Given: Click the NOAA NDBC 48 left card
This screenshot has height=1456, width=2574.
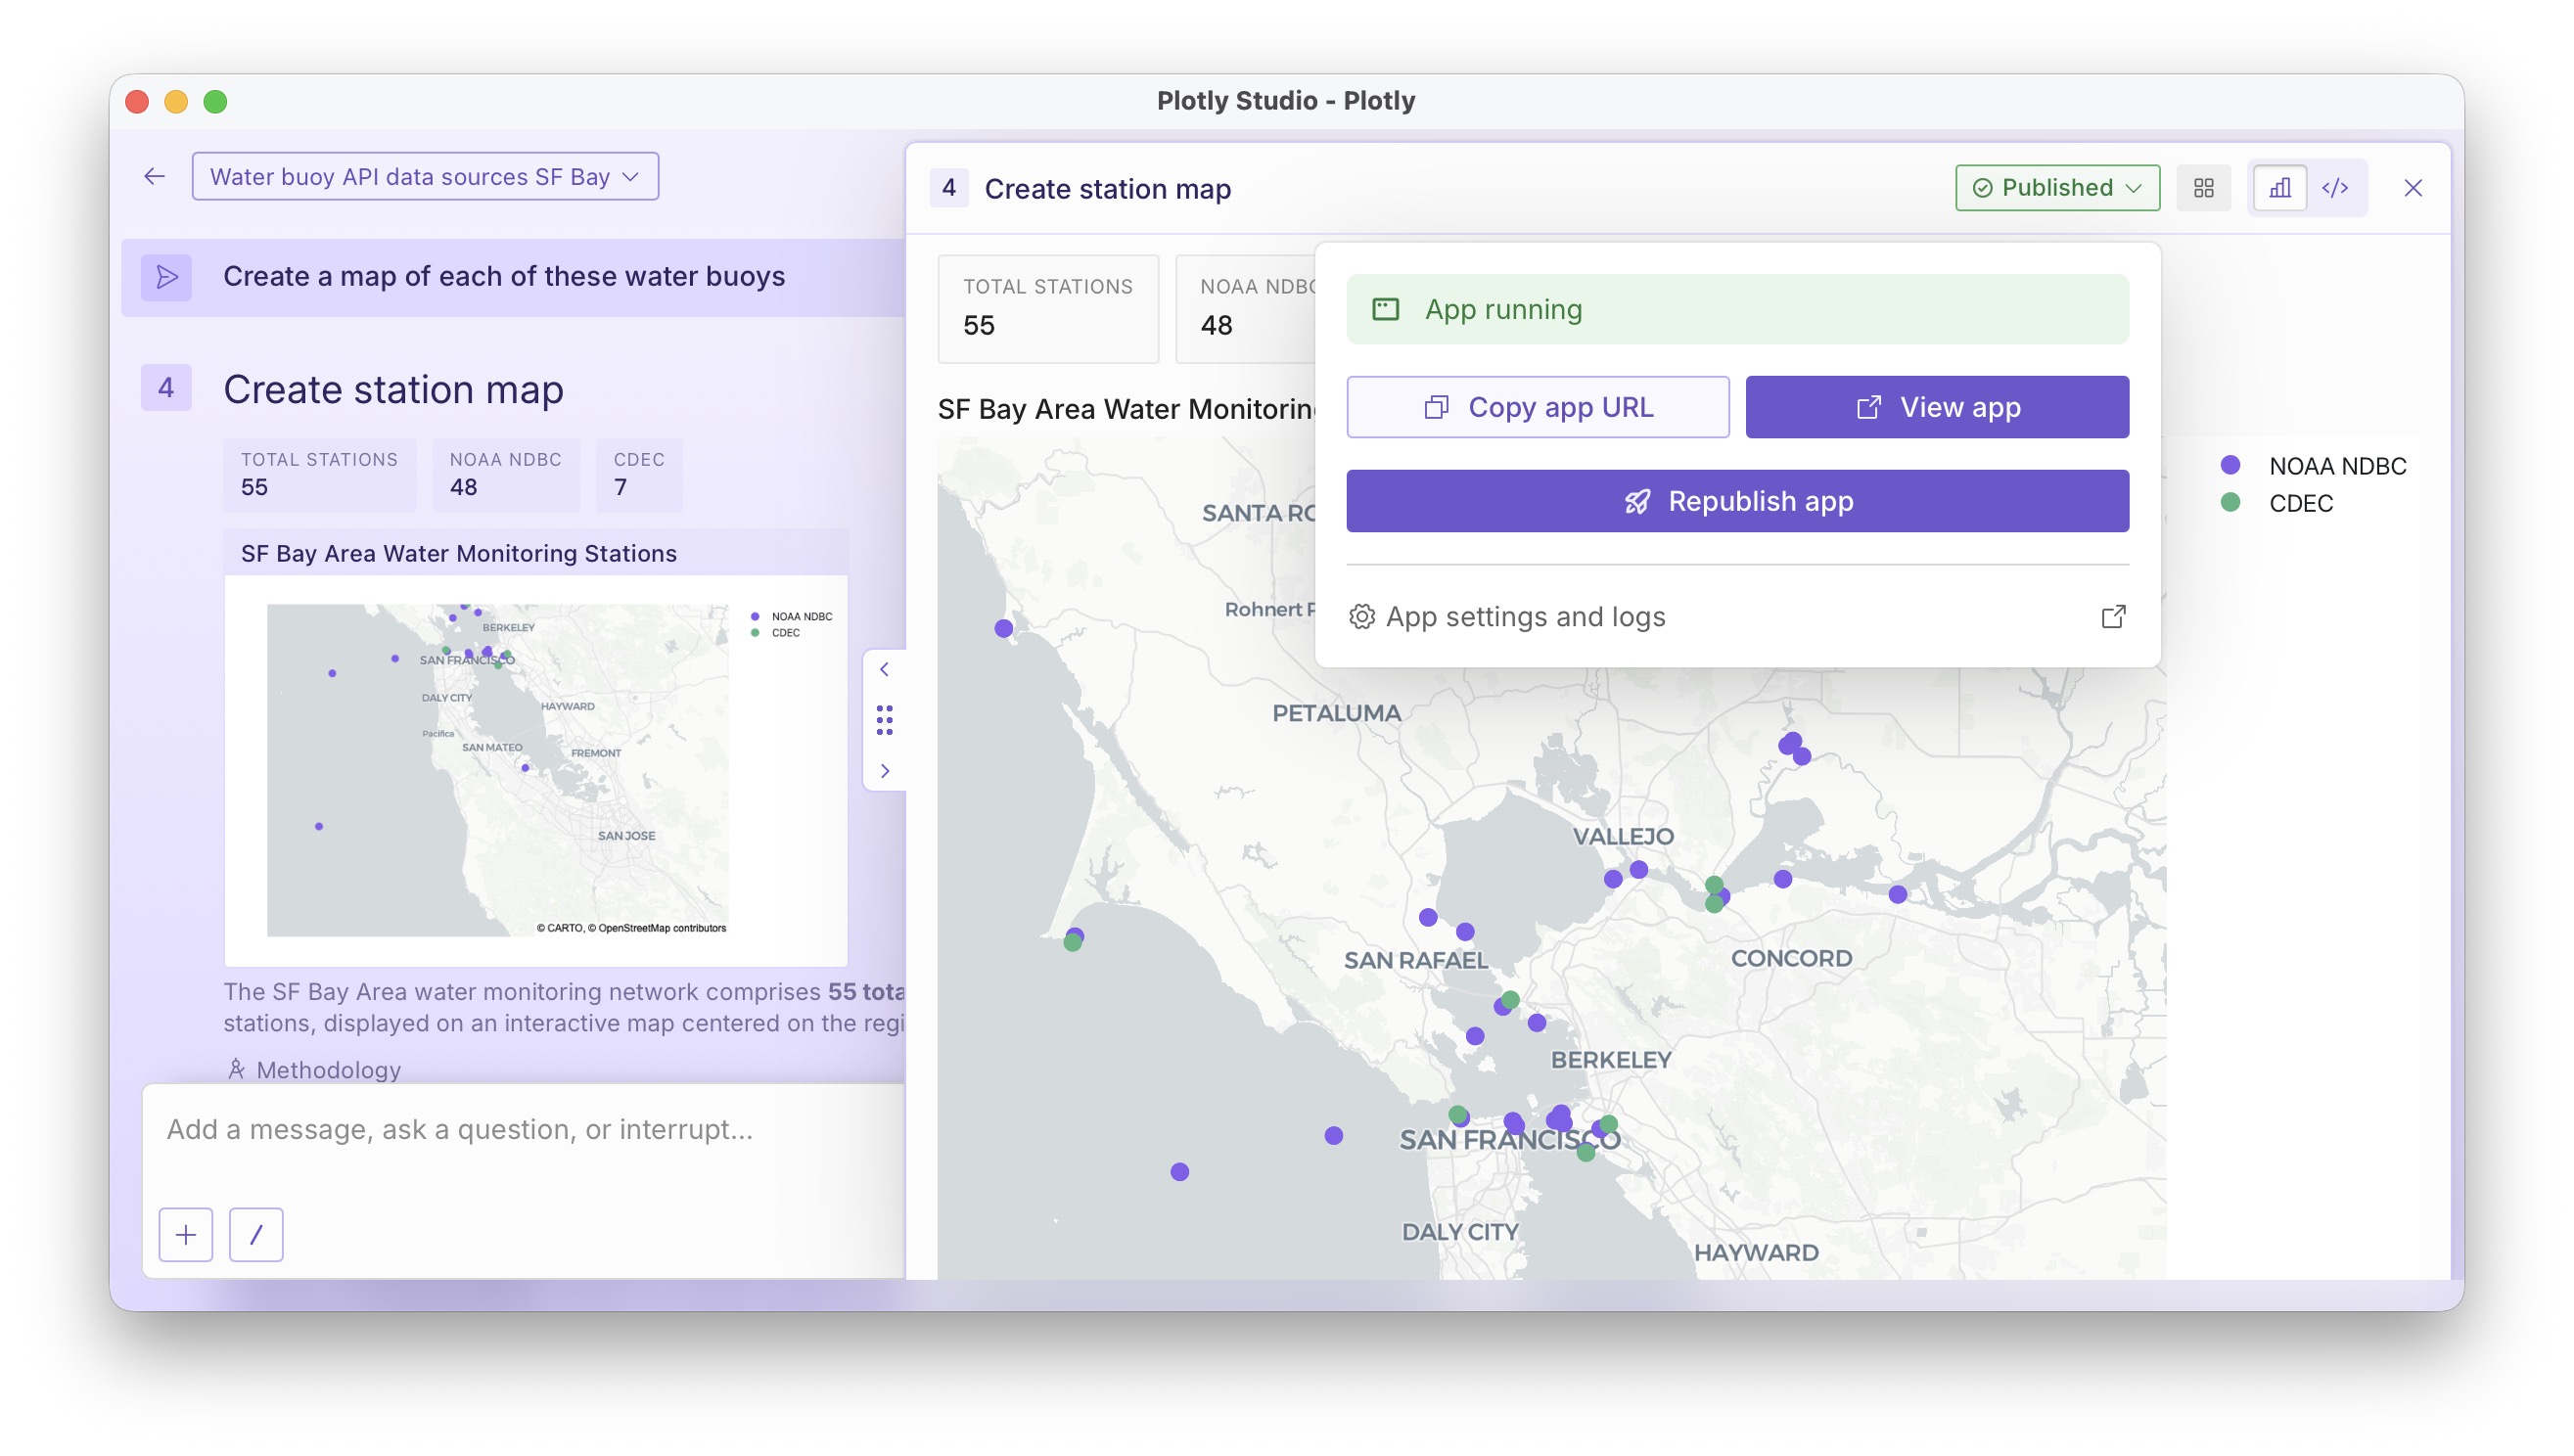Looking at the screenshot, I should (505, 475).
